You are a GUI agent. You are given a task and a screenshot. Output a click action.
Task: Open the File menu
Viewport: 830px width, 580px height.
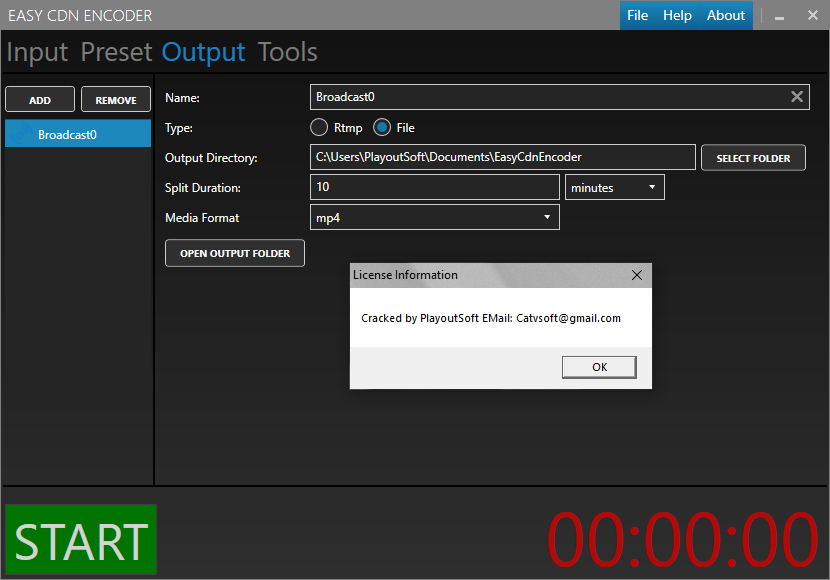(637, 15)
